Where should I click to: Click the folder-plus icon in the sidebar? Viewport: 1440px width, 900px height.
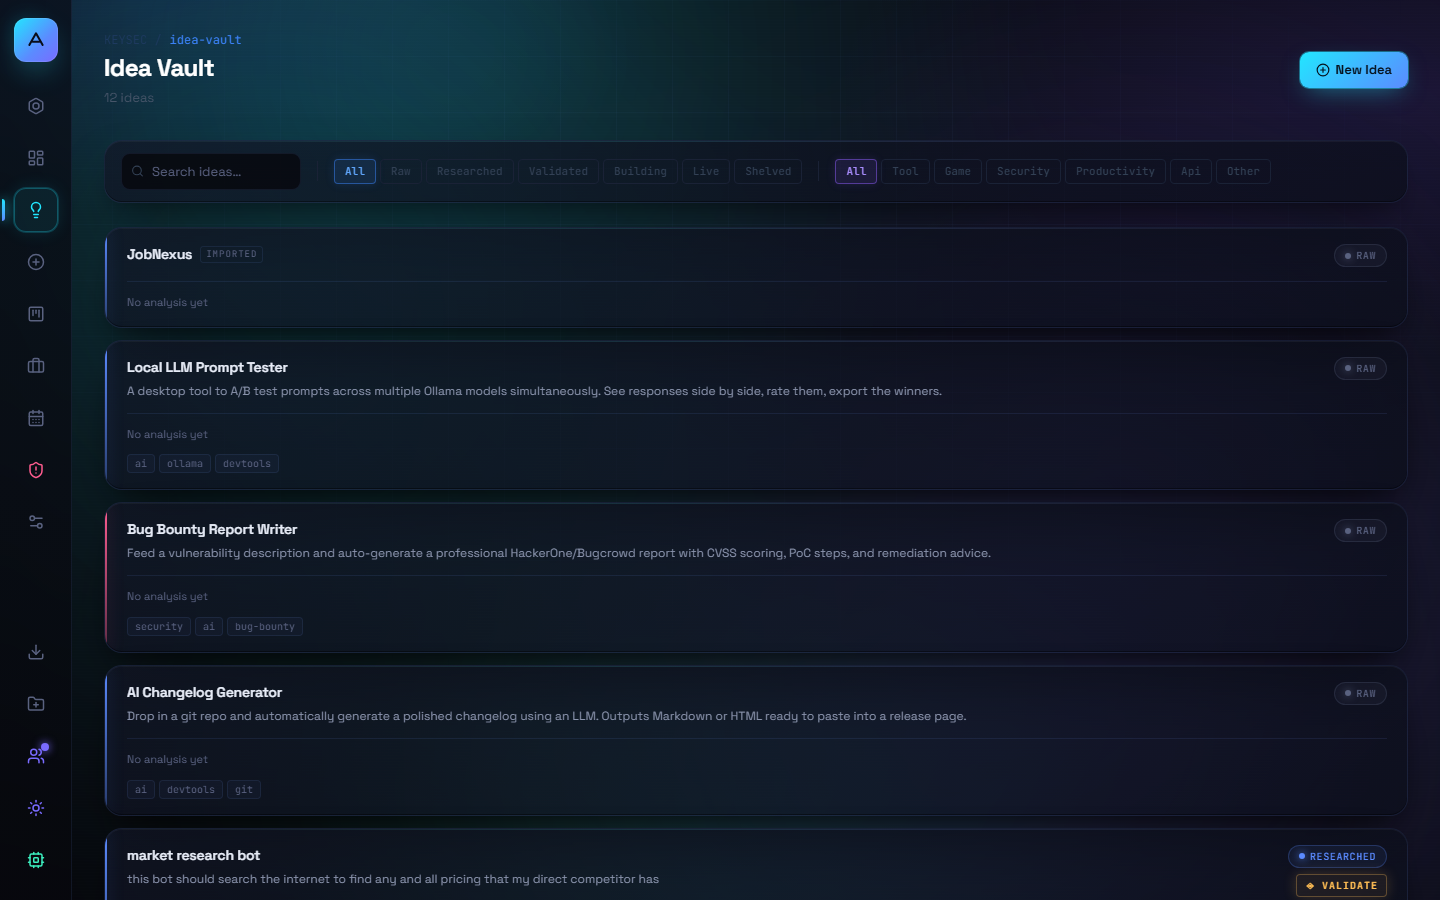coord(36,704)
